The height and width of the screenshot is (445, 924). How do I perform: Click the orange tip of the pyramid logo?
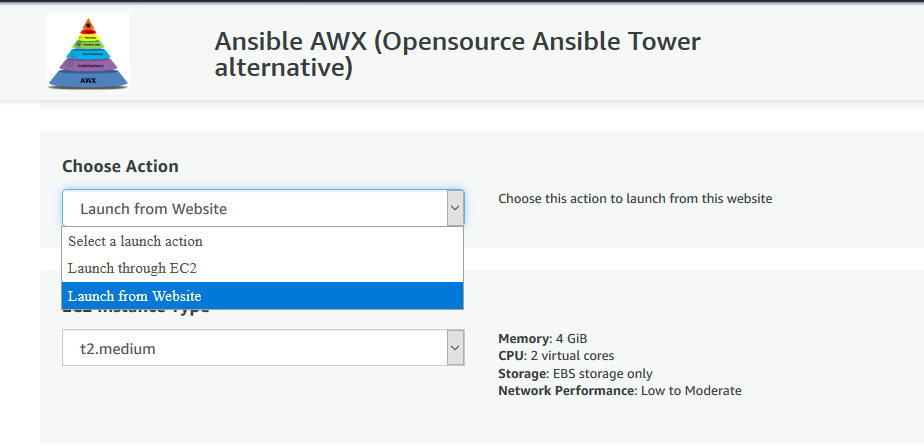pyautogui.click(x=88, y=22)
